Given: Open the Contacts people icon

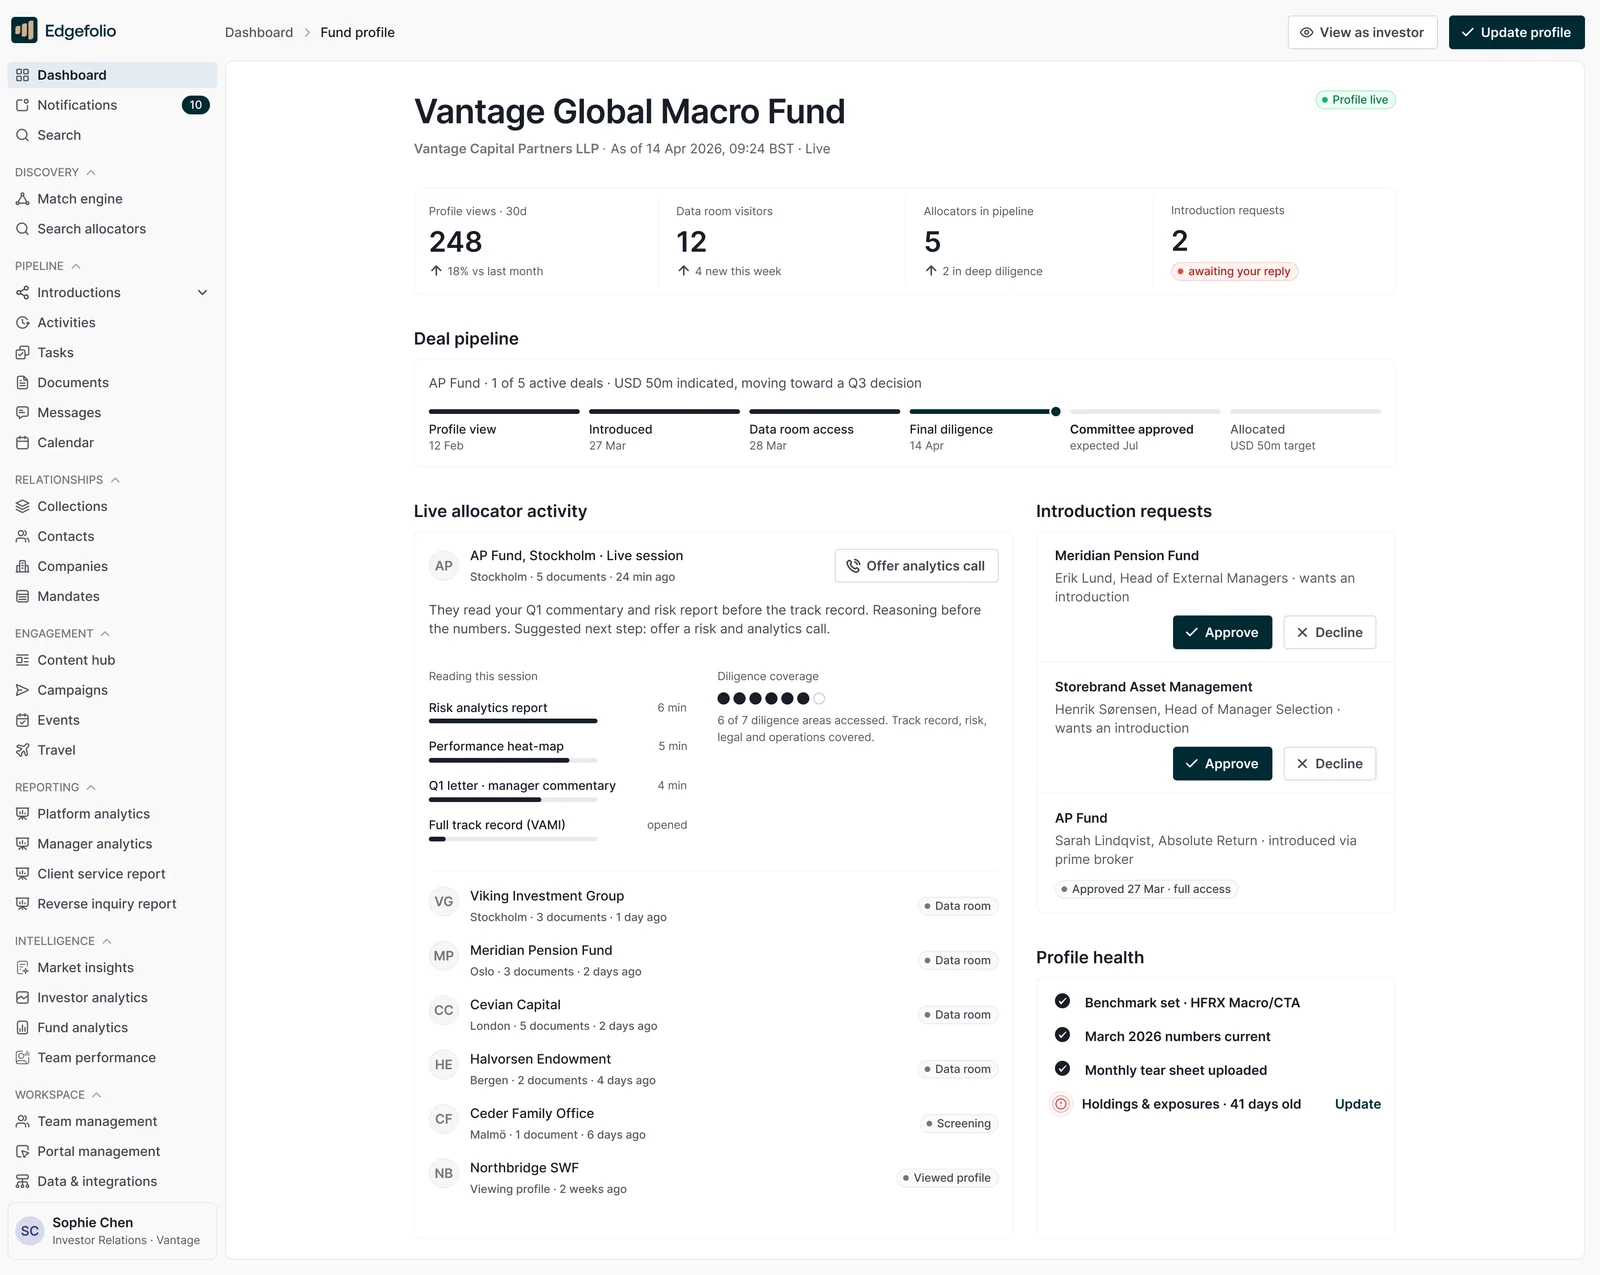Looking at the screenshot, I should click(x=22, y=537).
